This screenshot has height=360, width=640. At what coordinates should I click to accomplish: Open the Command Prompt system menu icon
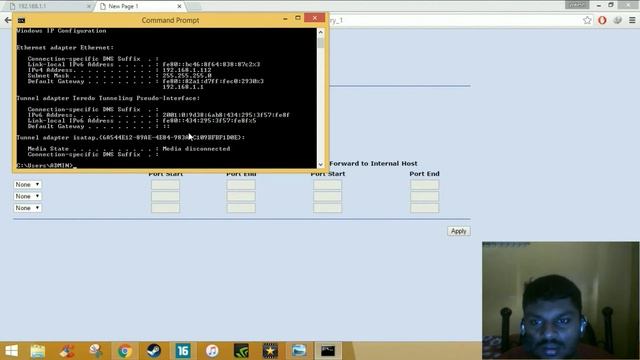pos(21,20)
